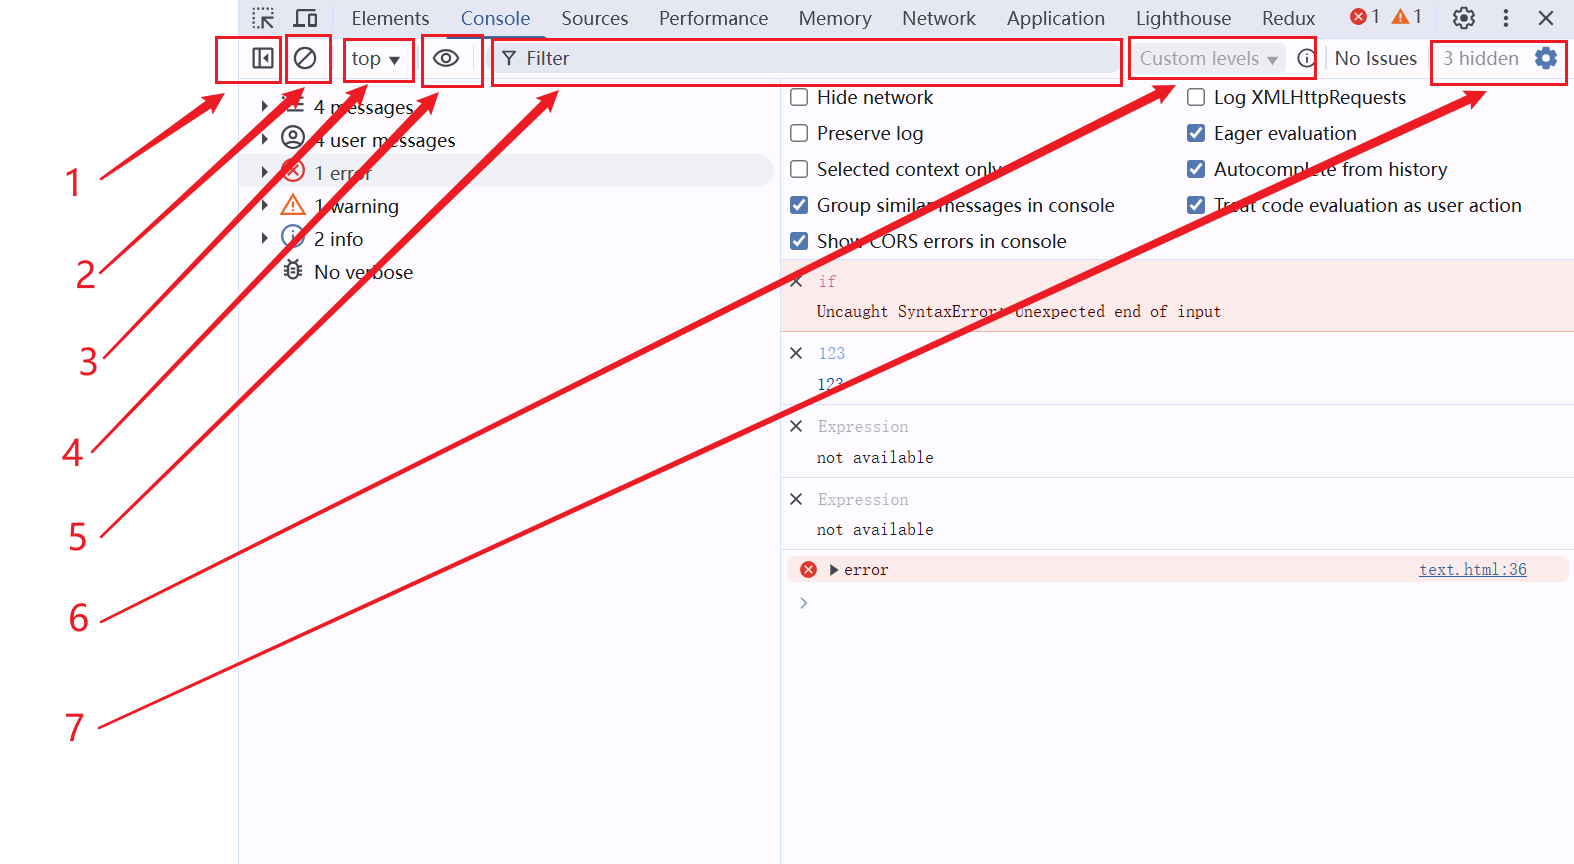Disable Autocomplete from history checkbox
The height and width of the screenshot is (864, 1574).
coord(1196,169)
